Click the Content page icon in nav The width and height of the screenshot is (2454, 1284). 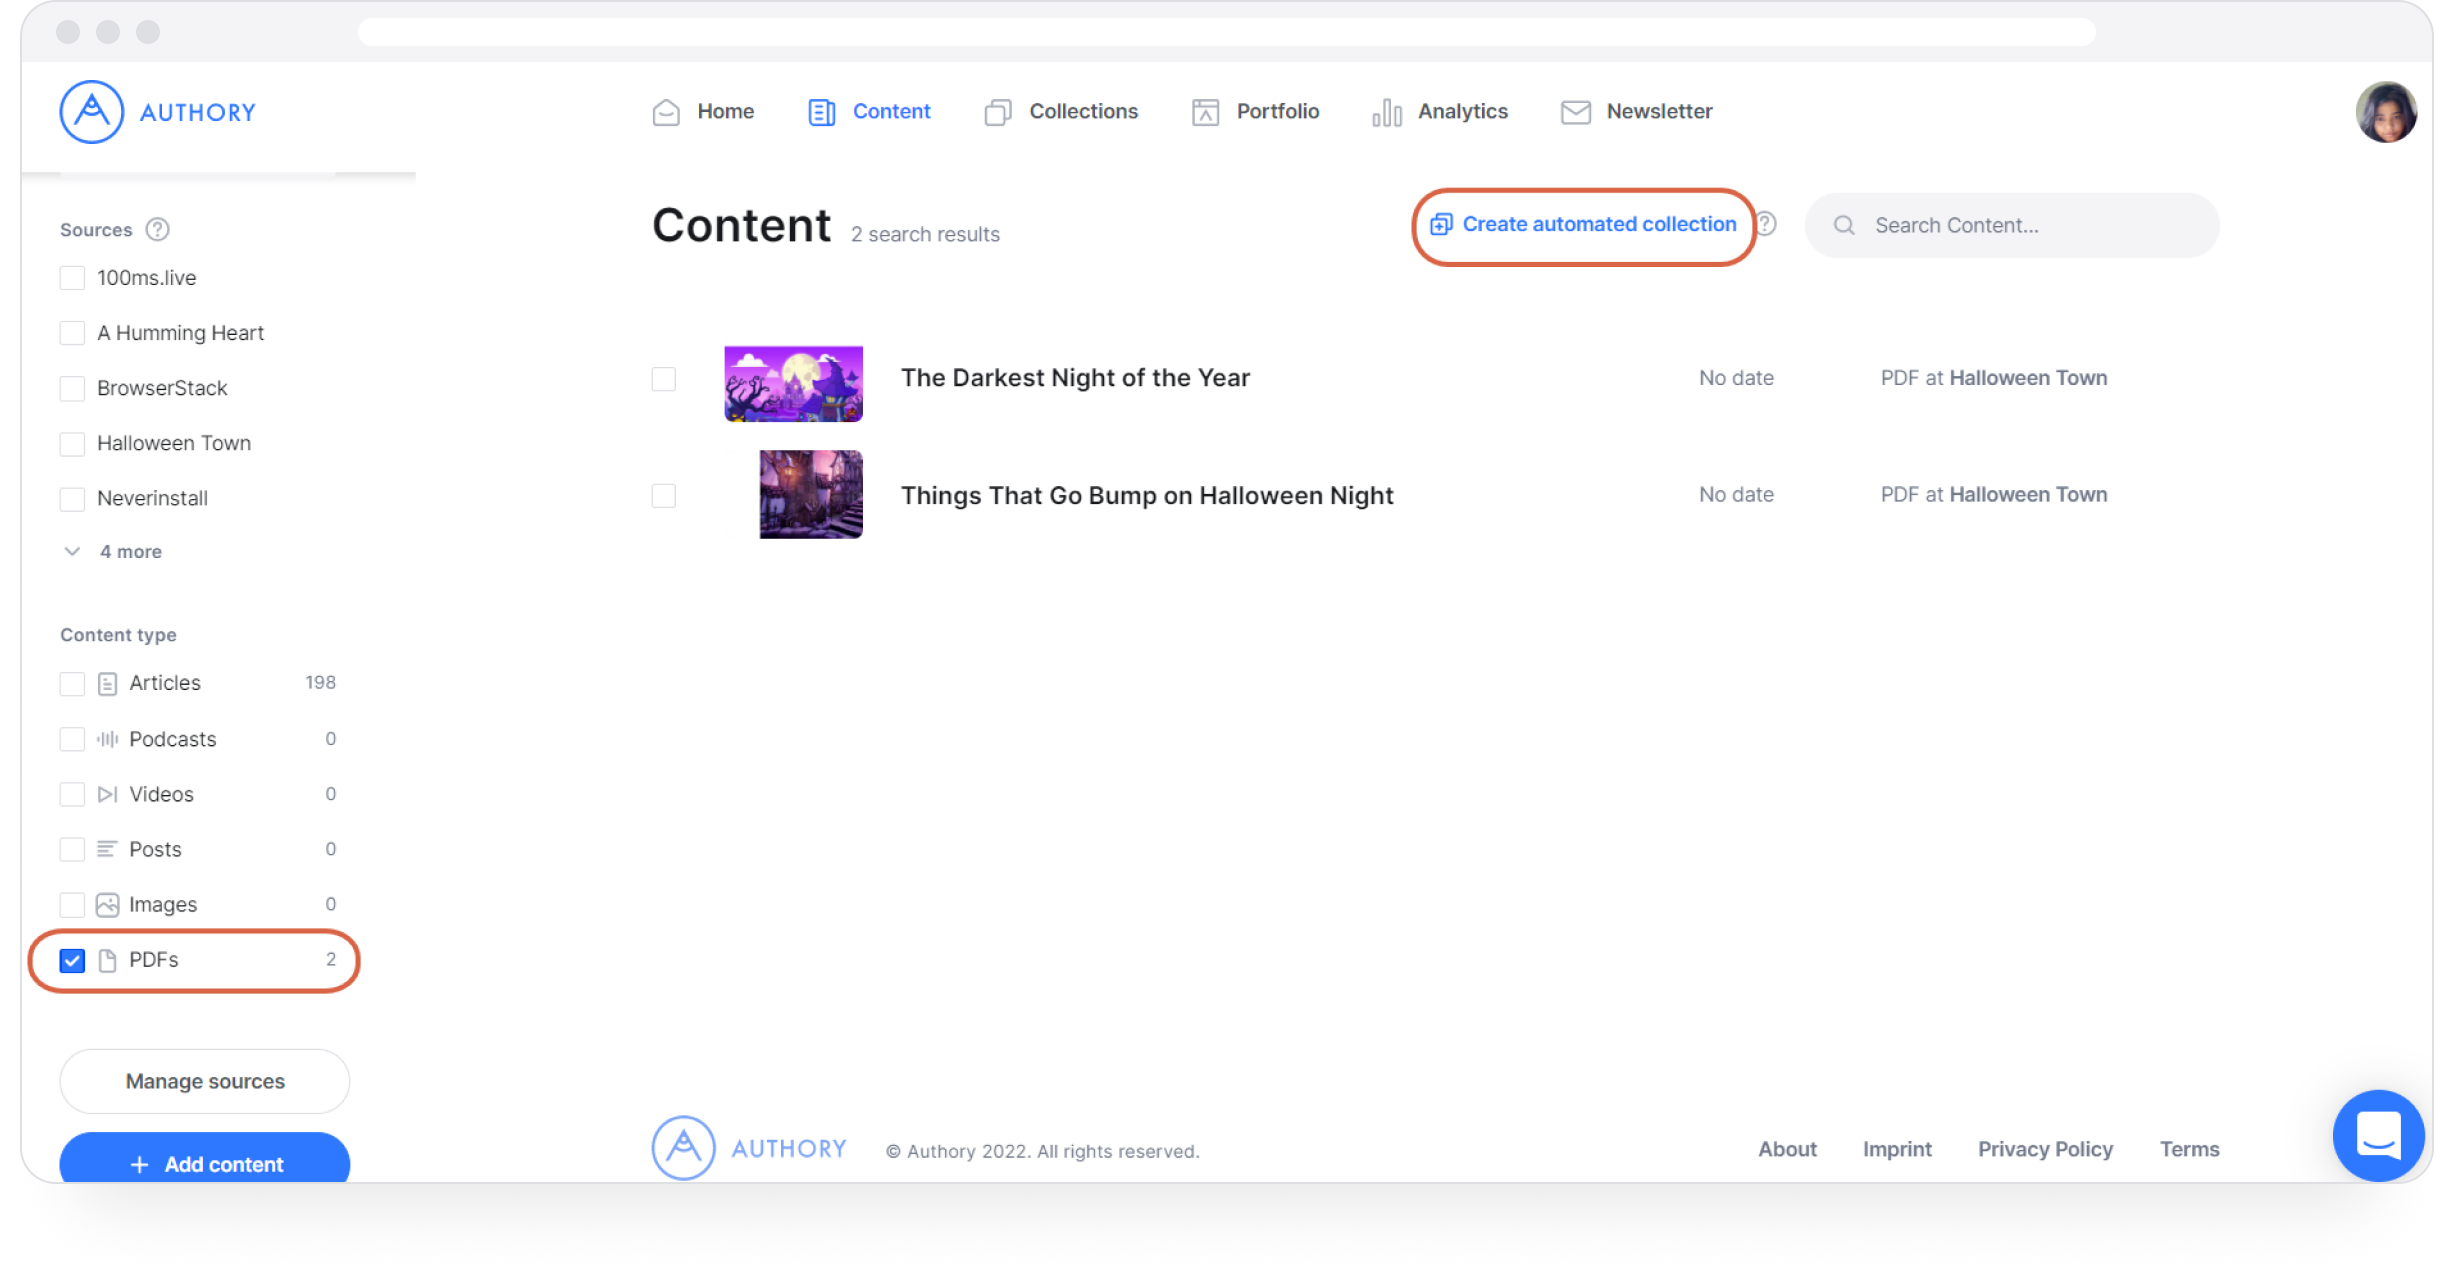click(822, 112)
